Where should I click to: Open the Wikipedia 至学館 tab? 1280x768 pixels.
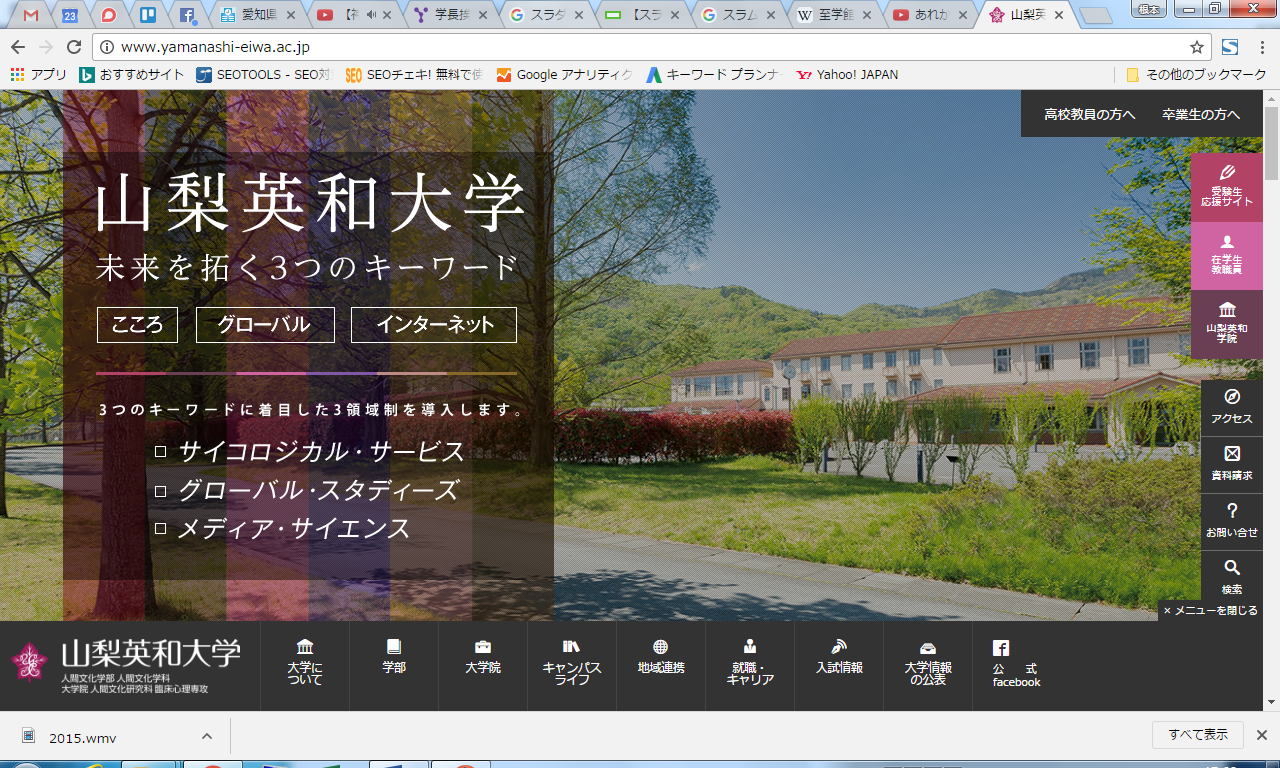[835, 15]
